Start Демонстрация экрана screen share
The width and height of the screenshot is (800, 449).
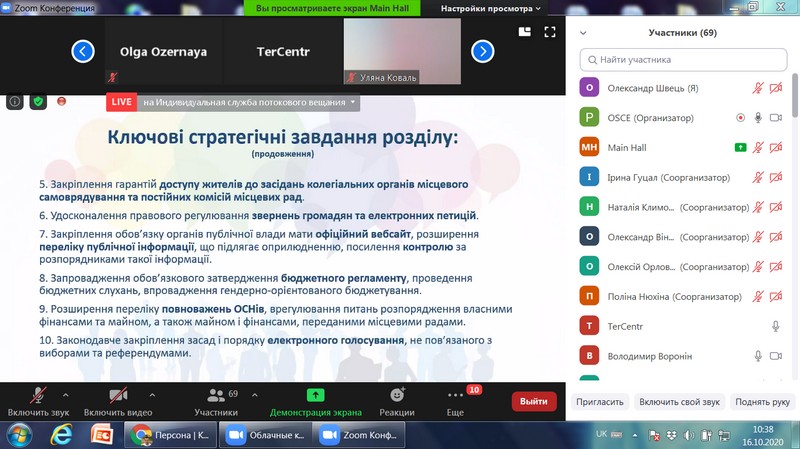coord(315,401)
